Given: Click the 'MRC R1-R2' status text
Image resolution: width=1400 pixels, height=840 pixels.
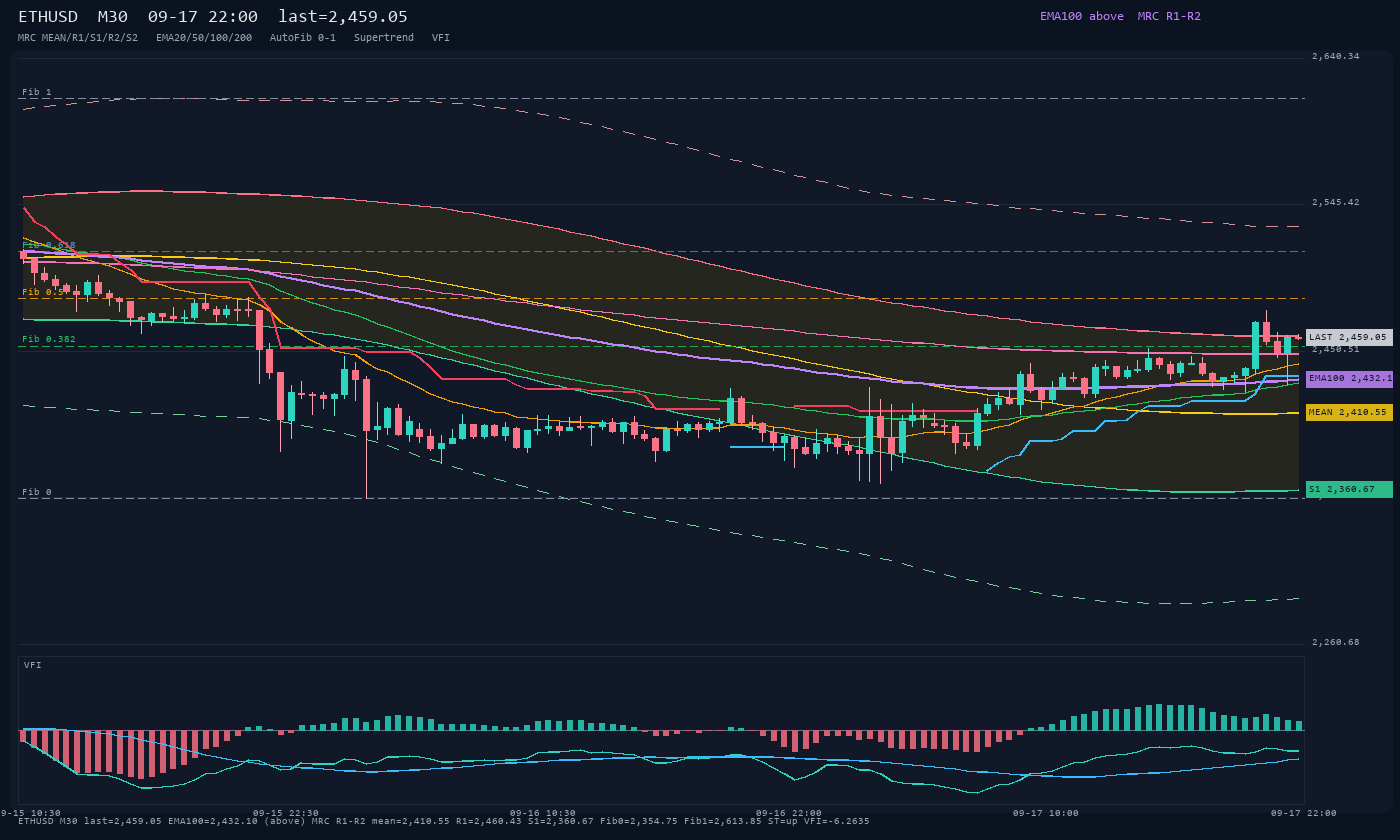Looking at the screenshot, I should tap(1169, 16).
